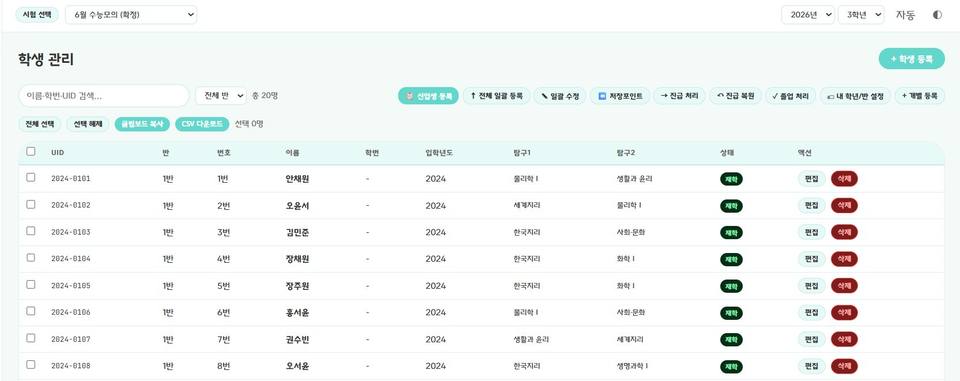Image resolution: width=960 pixels, height=381 pixels.
Task: Click the 클립보드 복사 button
Action: pos(142,124)
